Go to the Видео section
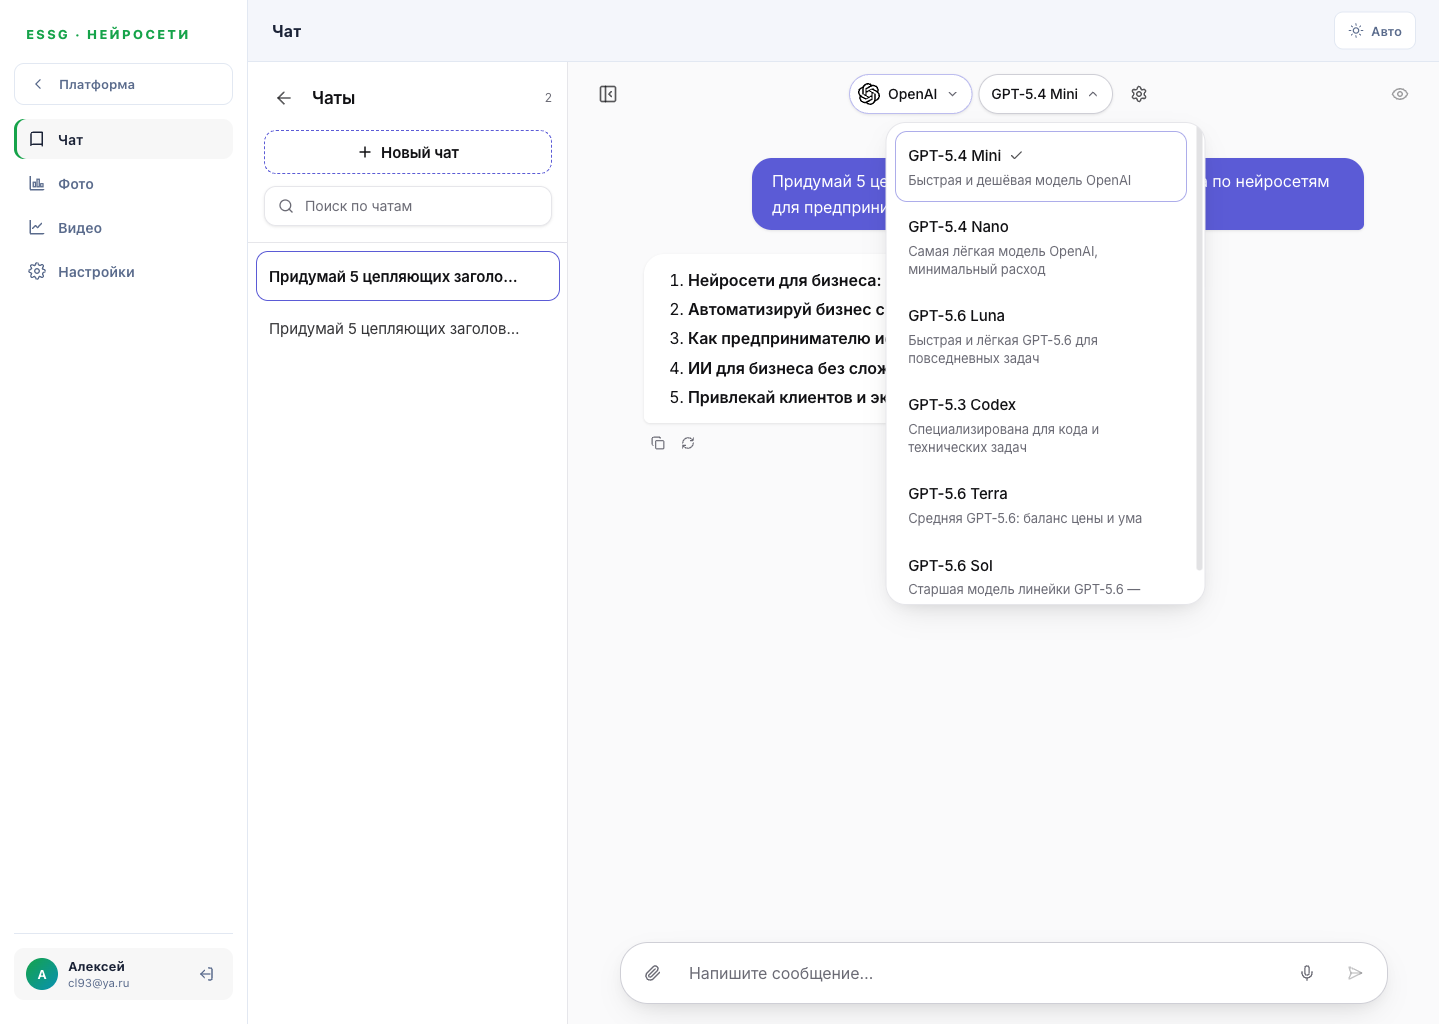This screenshot has width=1439, height=1024. click(124, 227)
